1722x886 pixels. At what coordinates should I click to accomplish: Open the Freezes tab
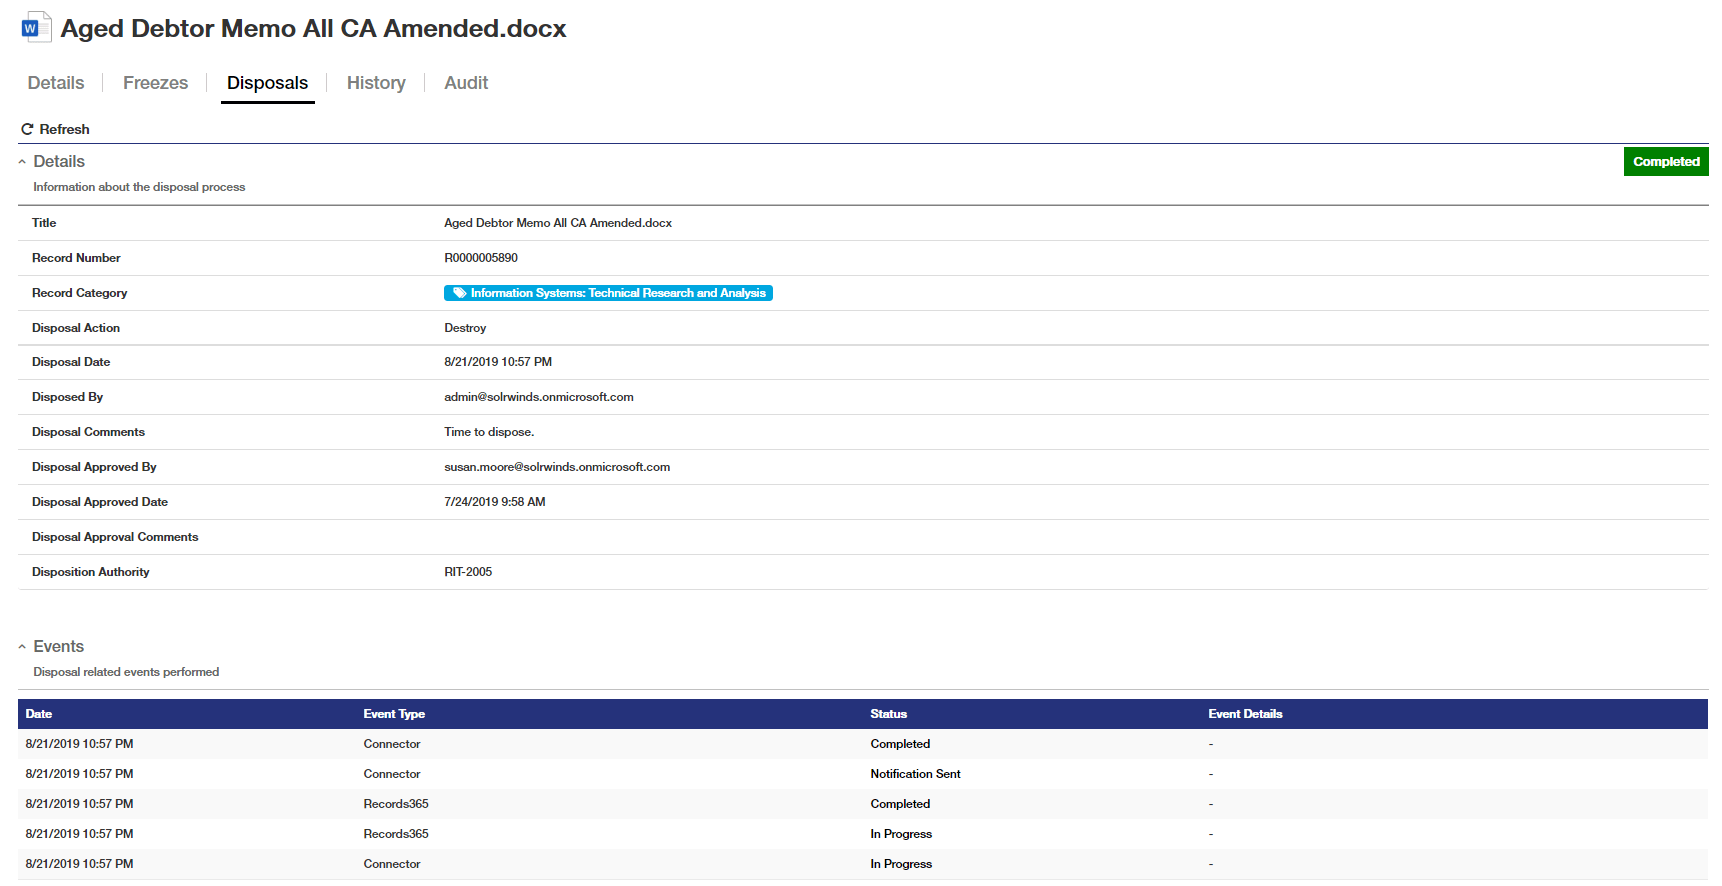pos(155,83)
